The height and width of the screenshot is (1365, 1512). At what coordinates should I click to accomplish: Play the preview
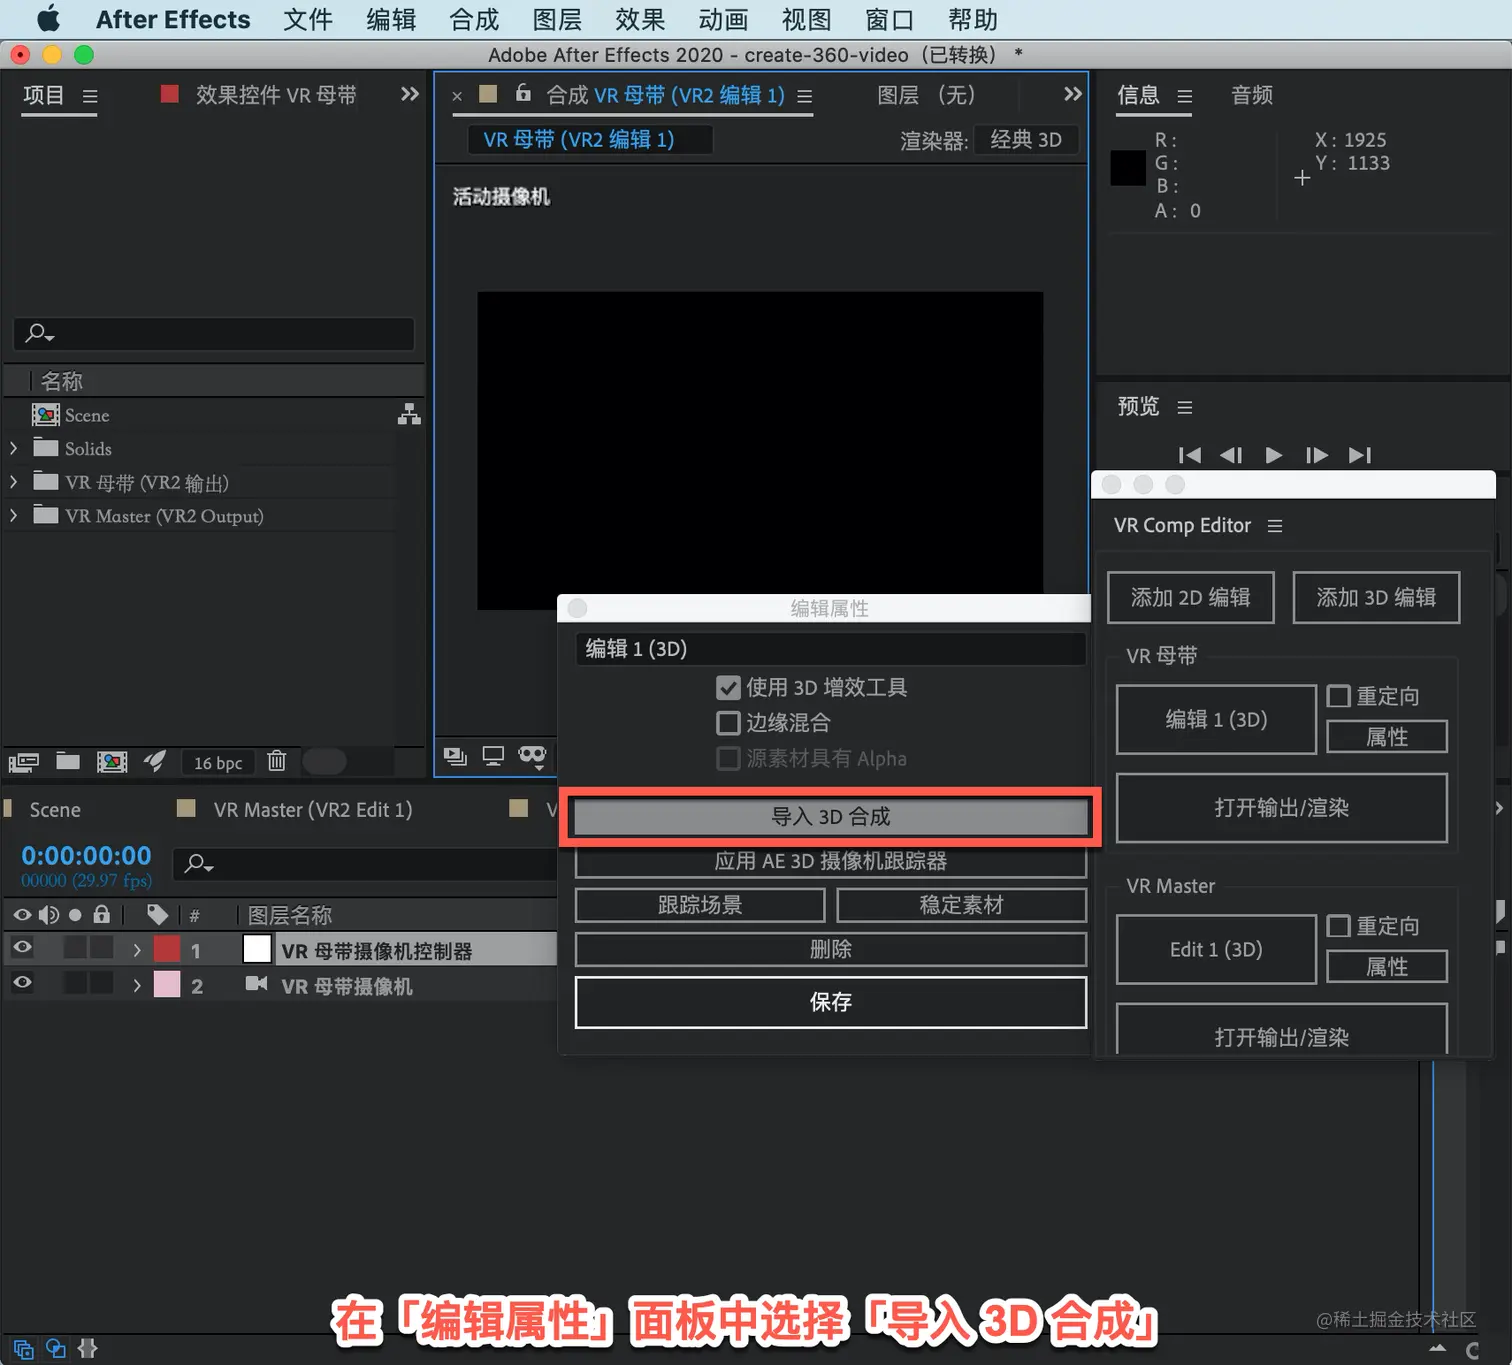[x=1273, y=455]
